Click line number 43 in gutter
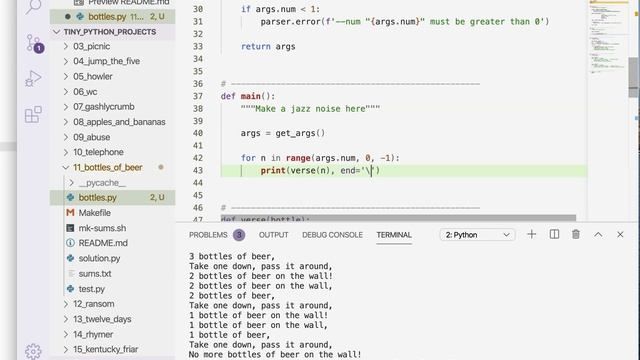This screenshot has width=640, height=360. [x=198, y=171]
